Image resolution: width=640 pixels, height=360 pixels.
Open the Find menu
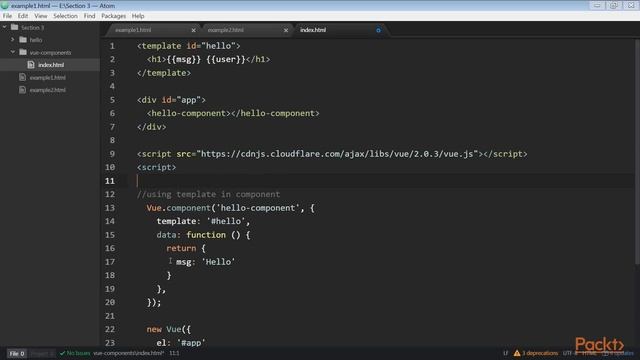click(89, 16)
